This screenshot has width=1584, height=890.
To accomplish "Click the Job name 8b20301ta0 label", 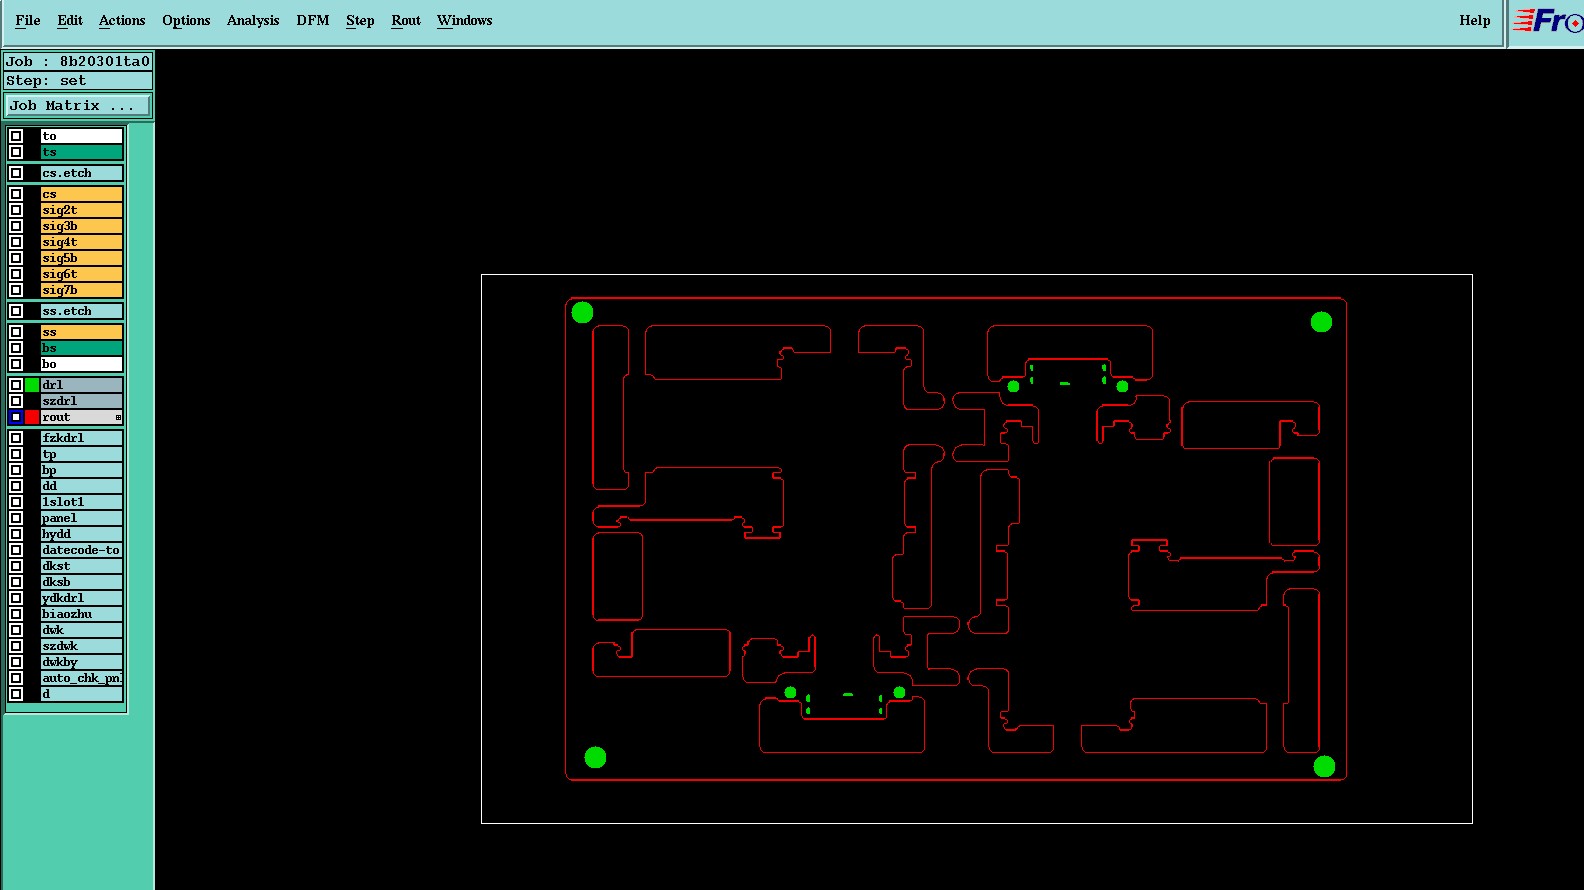I will [78, 61].
